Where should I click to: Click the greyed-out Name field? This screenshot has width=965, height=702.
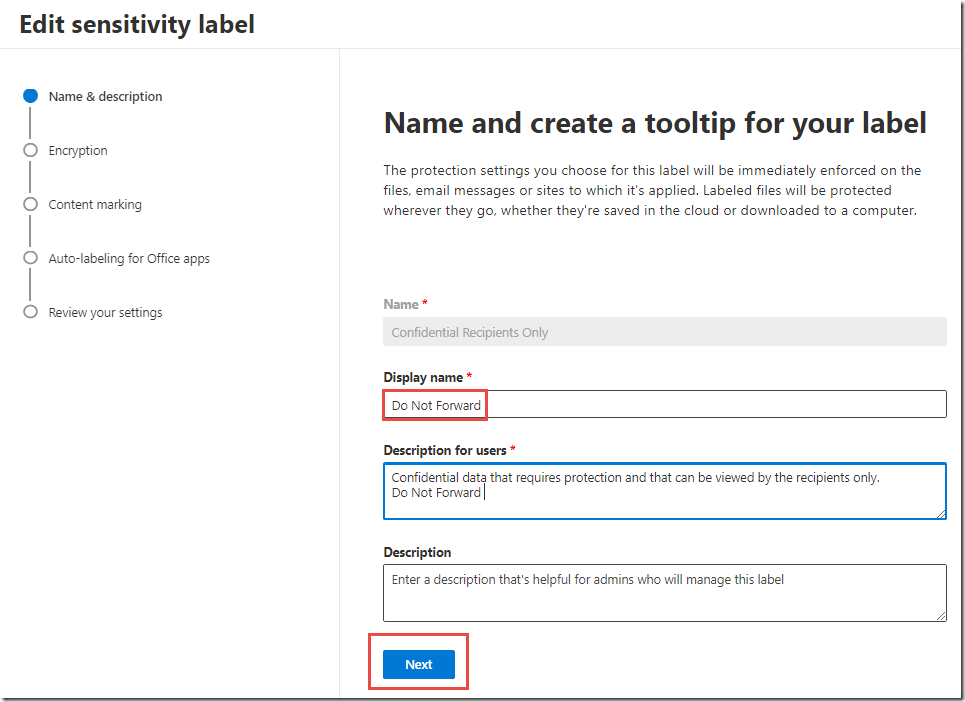click(664, 332)
